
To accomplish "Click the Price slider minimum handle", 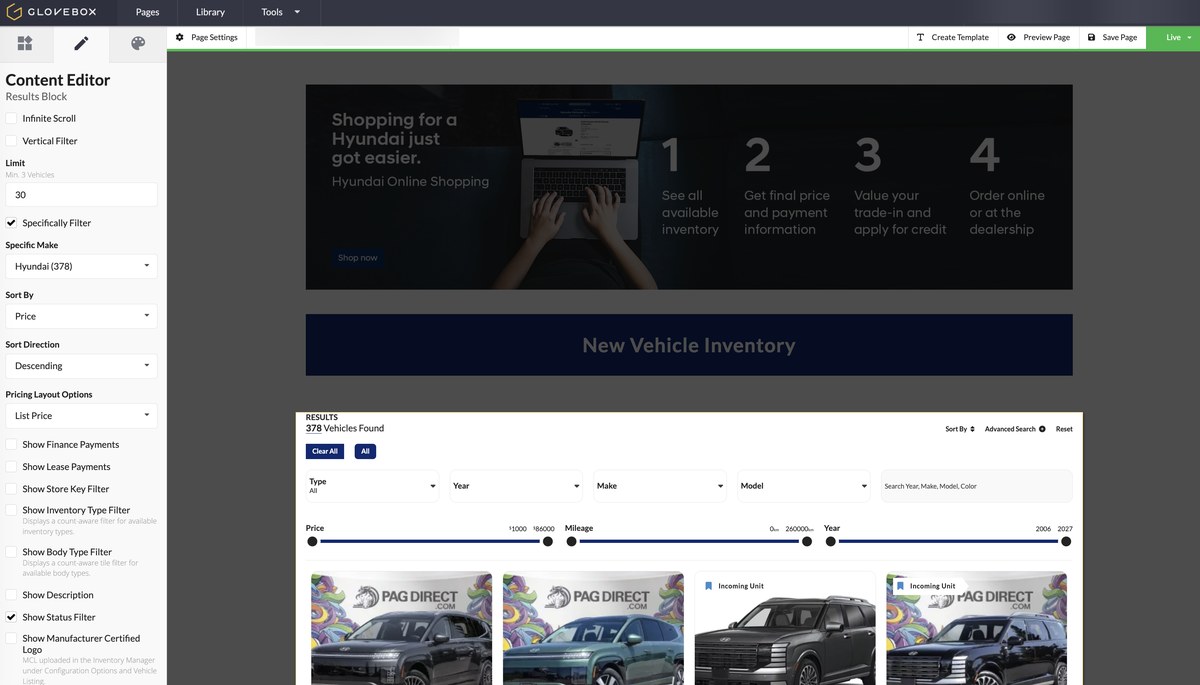I will (312, 541).
